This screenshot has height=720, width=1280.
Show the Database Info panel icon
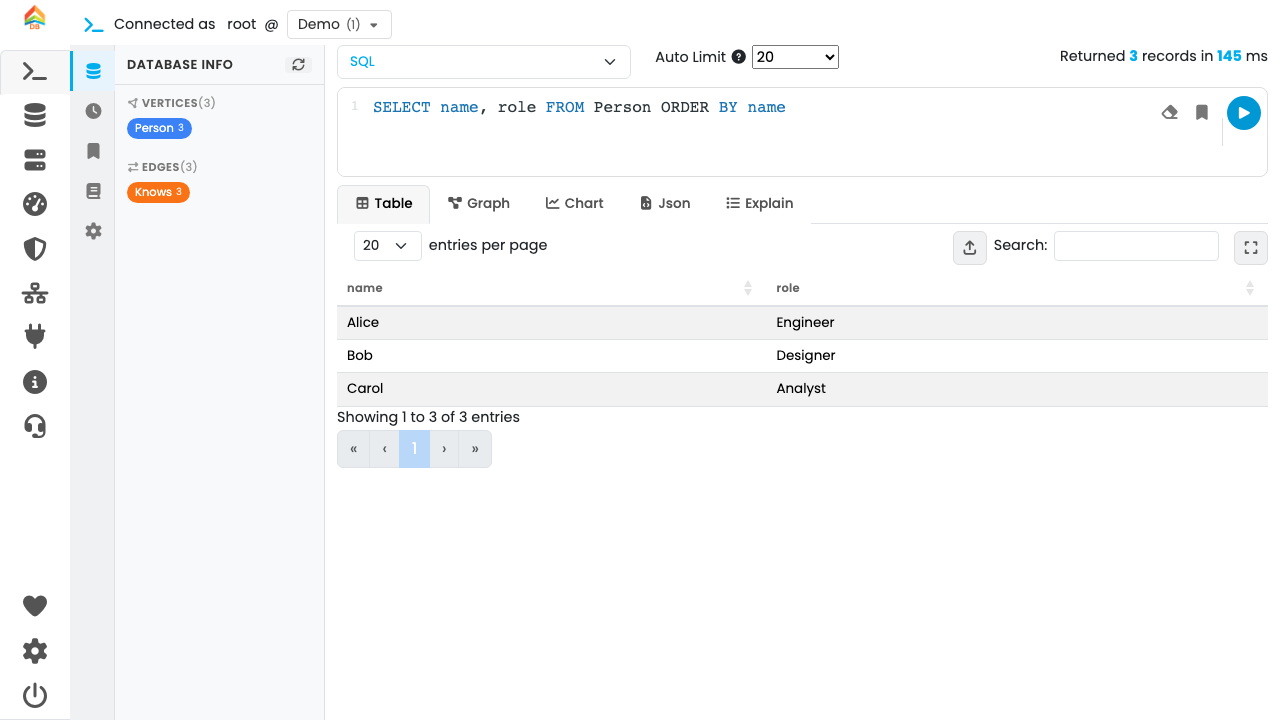tap(93, 71)
